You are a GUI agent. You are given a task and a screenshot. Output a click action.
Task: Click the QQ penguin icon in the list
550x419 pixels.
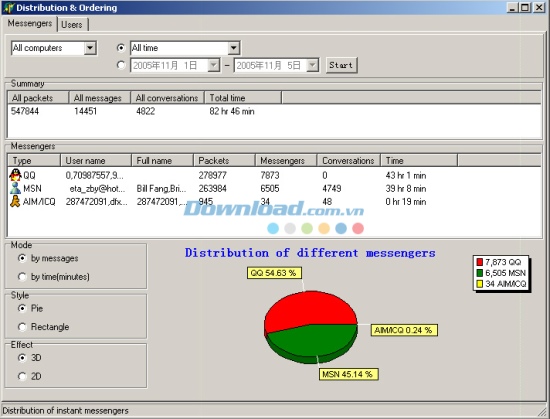(15, 175)
